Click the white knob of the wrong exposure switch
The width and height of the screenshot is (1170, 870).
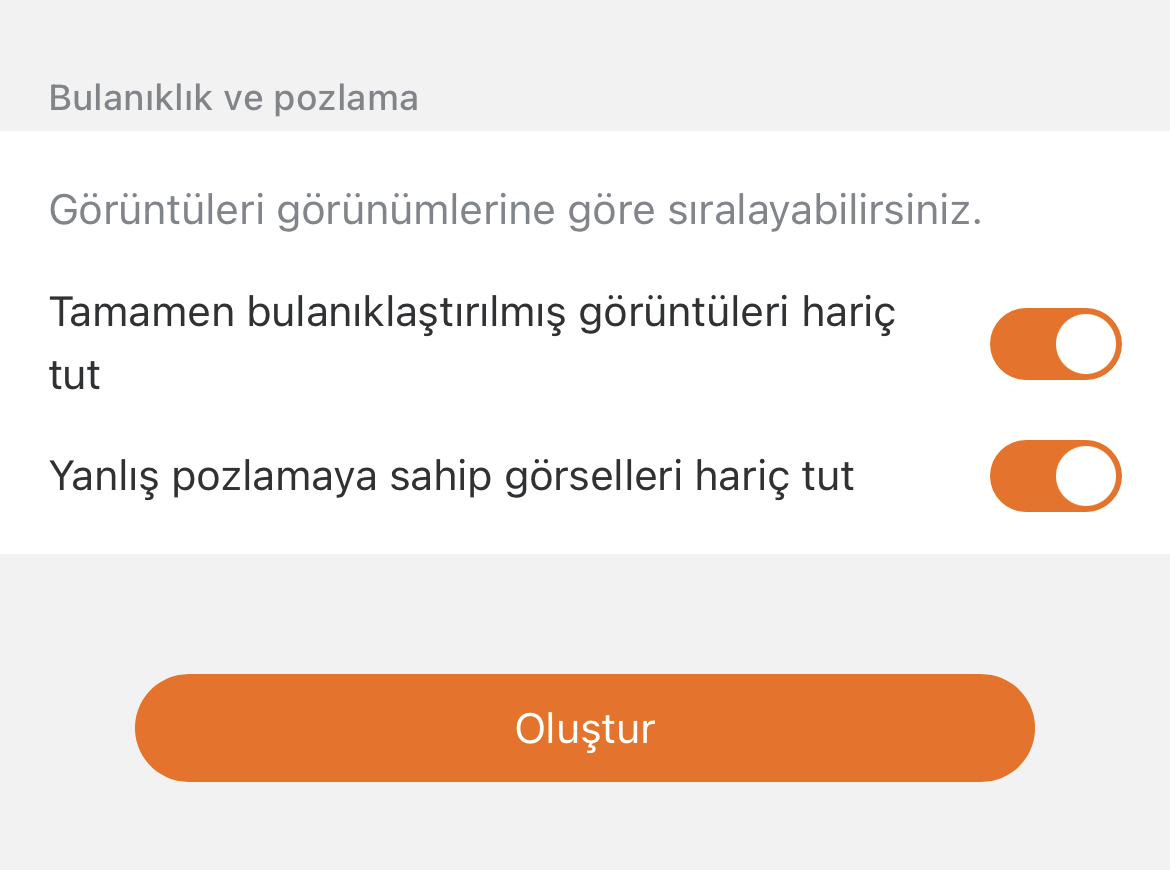(x=1086, y=476)
